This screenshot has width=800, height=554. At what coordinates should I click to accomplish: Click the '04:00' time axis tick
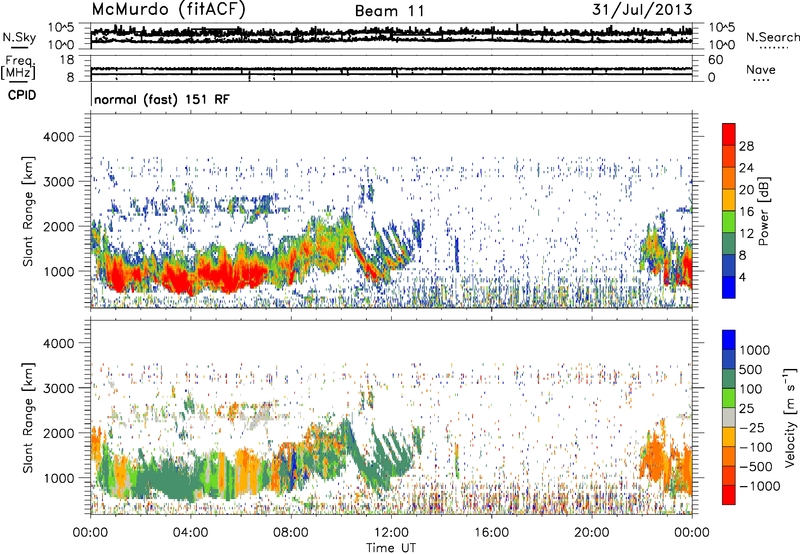point(190,533)
